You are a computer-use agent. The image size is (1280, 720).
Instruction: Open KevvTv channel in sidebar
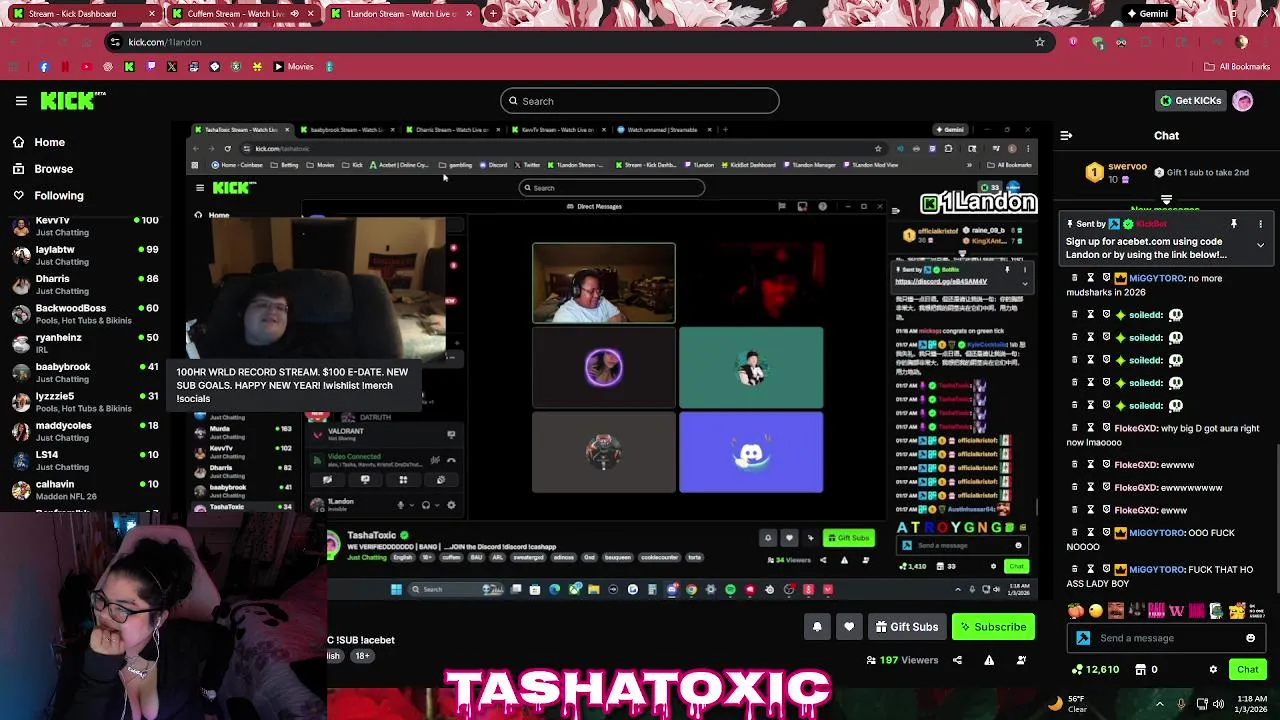(x=85, y=225)
